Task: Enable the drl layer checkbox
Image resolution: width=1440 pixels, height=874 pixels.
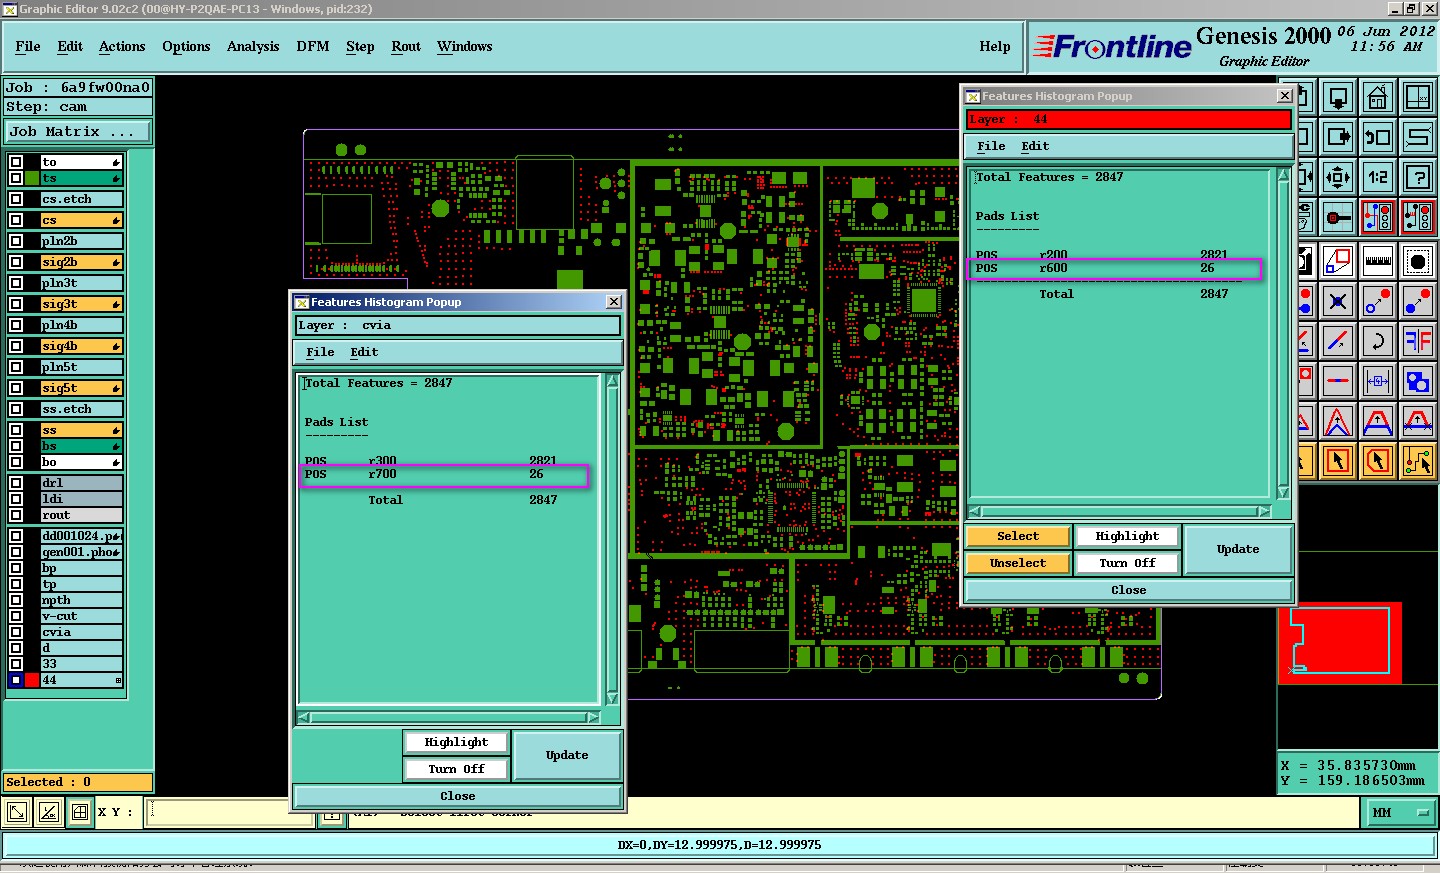Action: [16, 483]
